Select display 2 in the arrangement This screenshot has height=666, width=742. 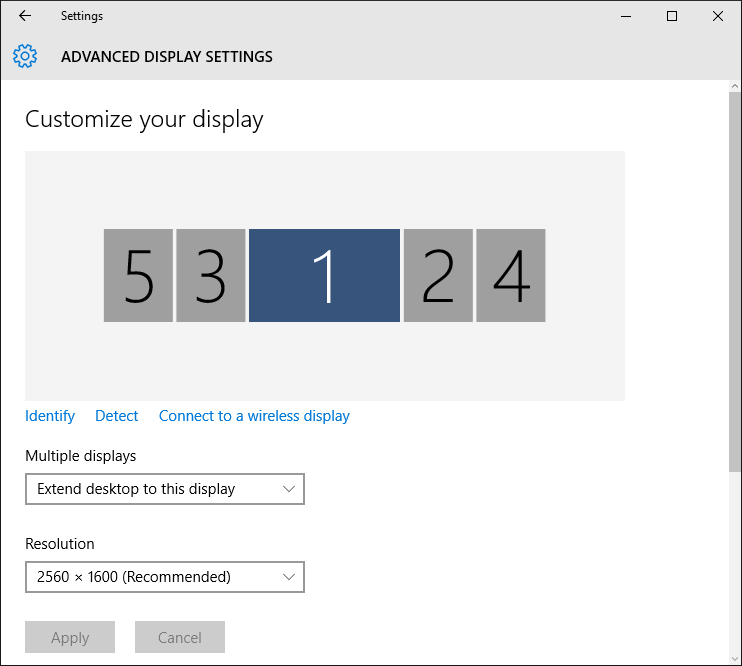point(438,275)
